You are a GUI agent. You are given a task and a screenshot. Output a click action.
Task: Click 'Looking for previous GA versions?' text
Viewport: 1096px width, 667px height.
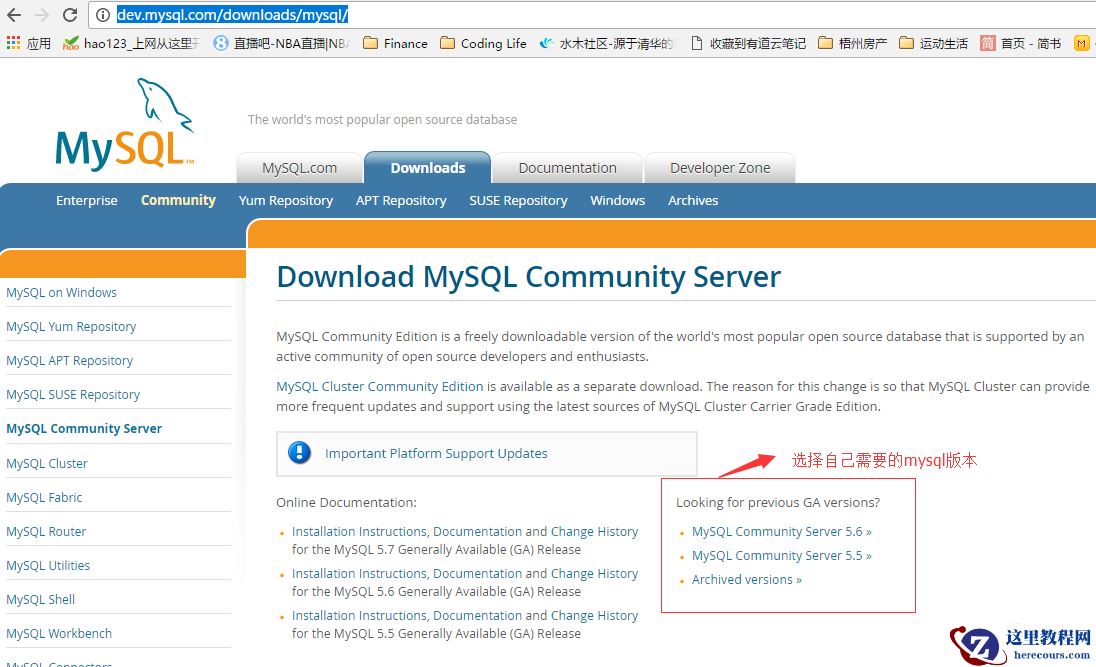coord(778,502)
